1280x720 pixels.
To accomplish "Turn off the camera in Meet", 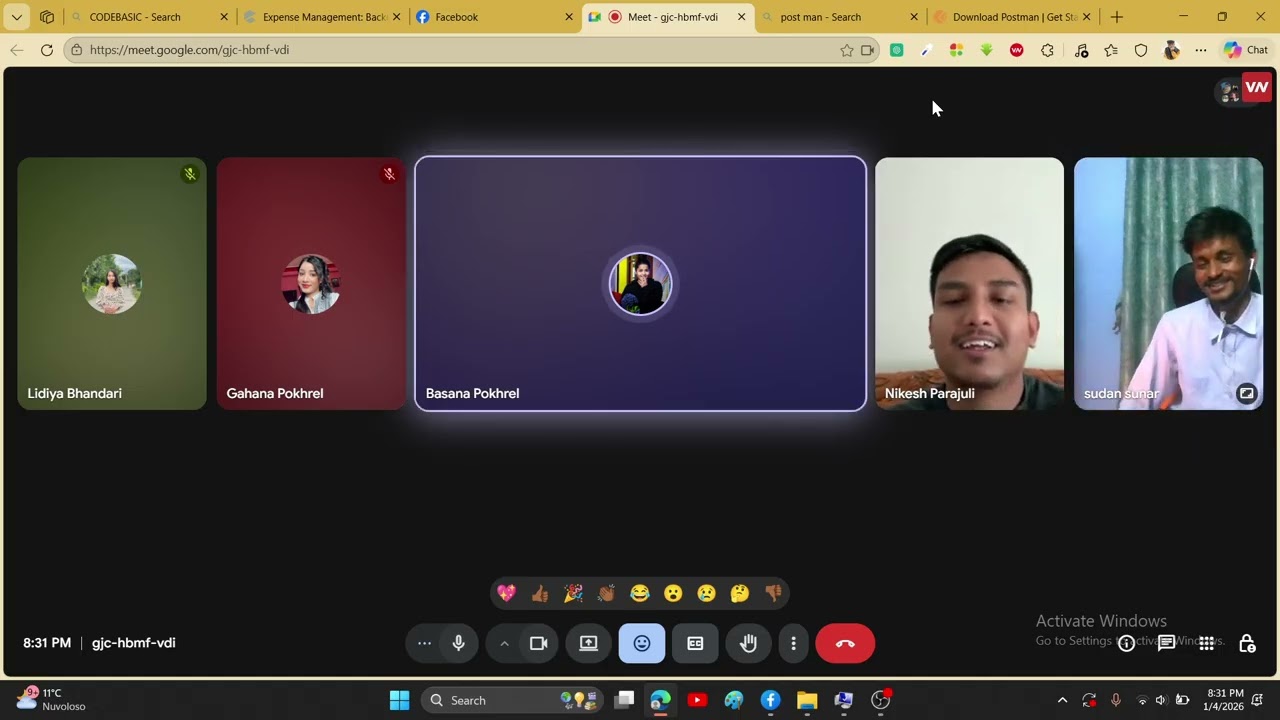I will pyautogui.click(x=539, y=643).
